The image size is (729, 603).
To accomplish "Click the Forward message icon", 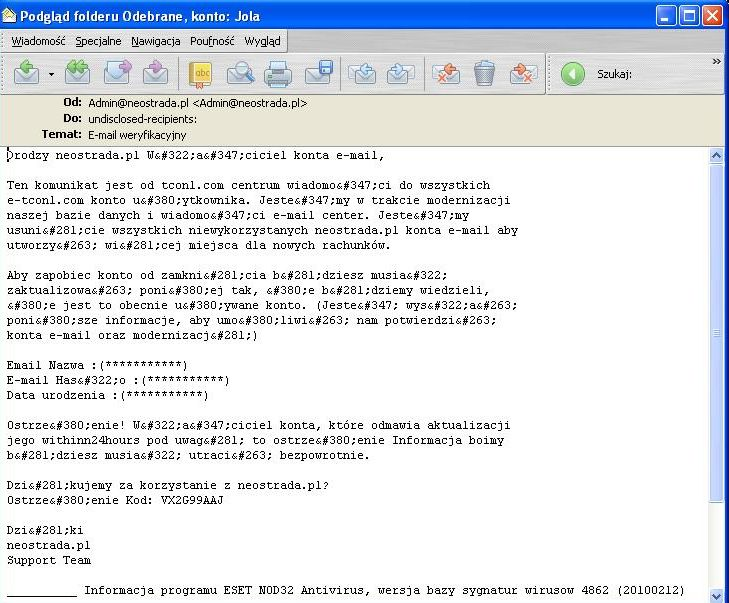I will coord(117,73).
